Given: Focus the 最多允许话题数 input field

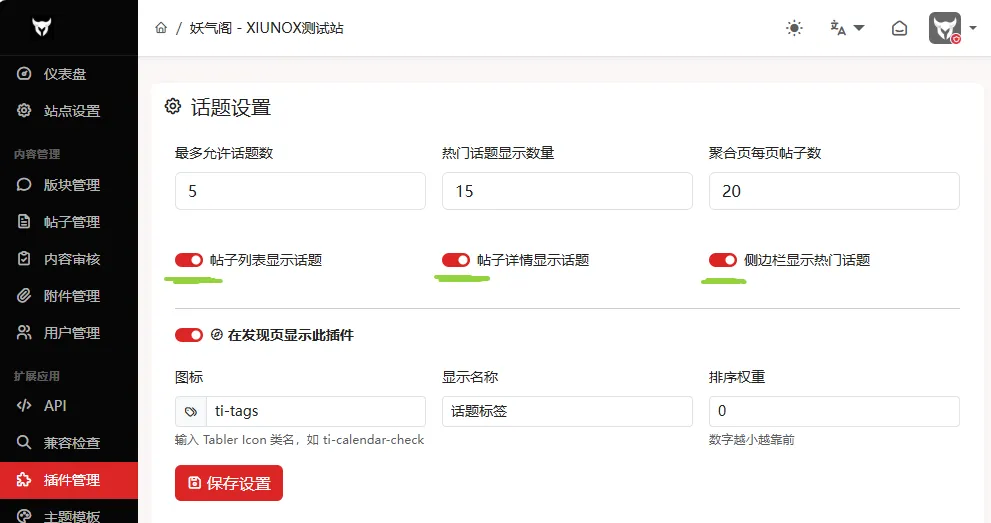Looking at the screenshot, I should (x=300, y=191).
